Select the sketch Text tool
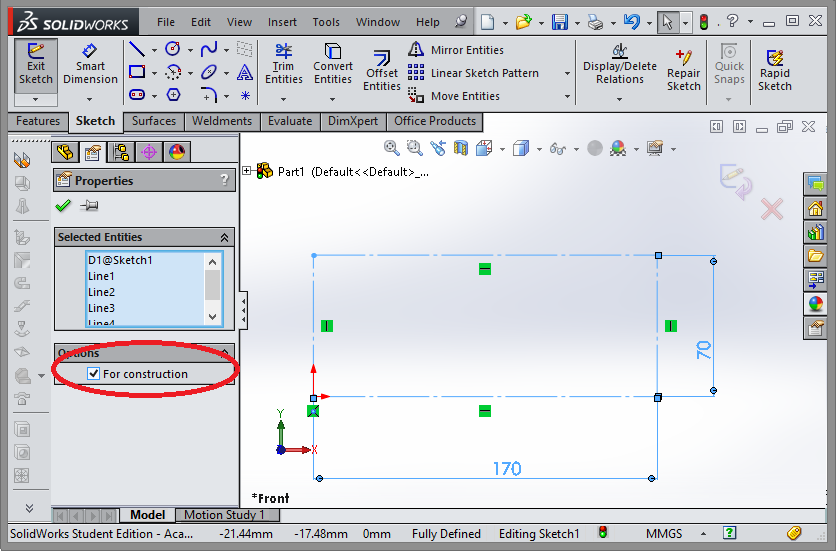836x551 pixels. (245, 71)
